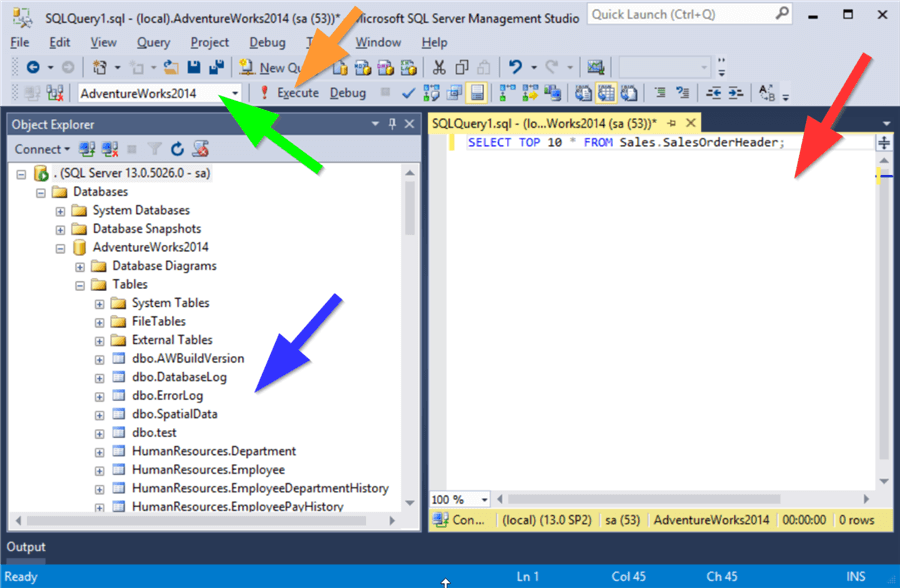Toggle Results to Text mode
Viewport: 900px width, 588px height.
583,93
